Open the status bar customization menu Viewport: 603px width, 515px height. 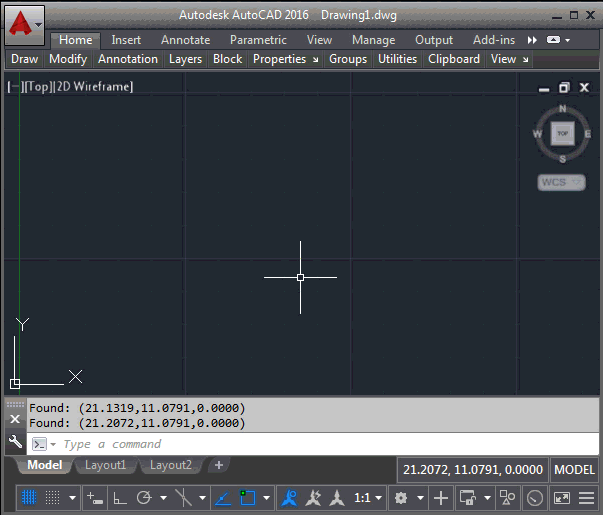tap(586, 498)
